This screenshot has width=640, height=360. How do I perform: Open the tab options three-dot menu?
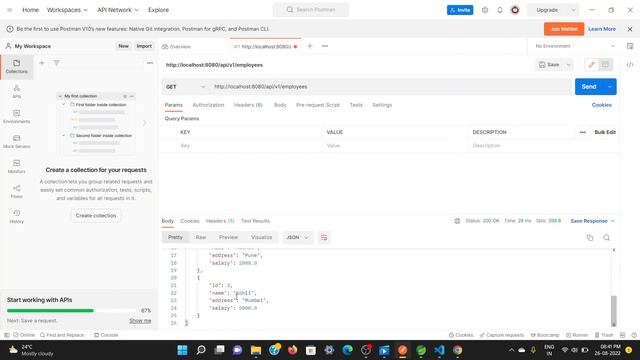(325, 46)
